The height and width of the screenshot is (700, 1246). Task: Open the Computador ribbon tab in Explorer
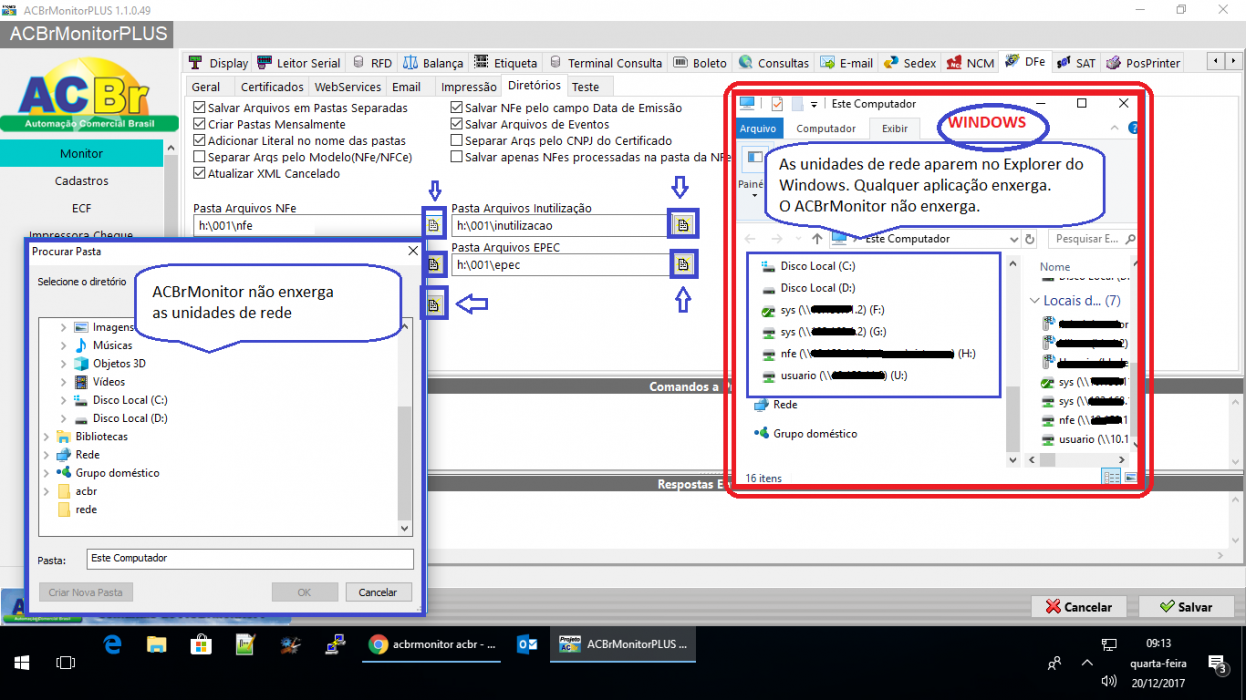(826, 128)
